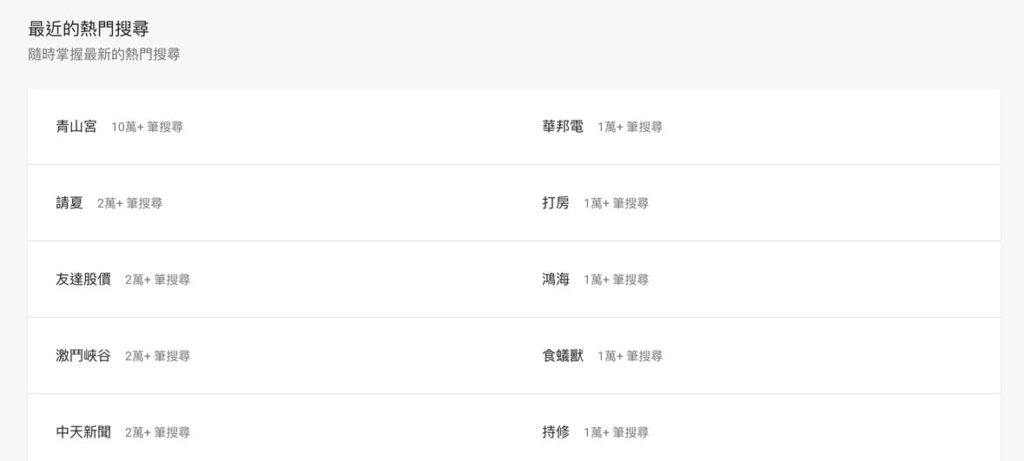The width and height of the screenshot is (1024, 461).
Task: Click the 1萬+ 筆搜尋 count beside 鴻海
Action: 616,280
